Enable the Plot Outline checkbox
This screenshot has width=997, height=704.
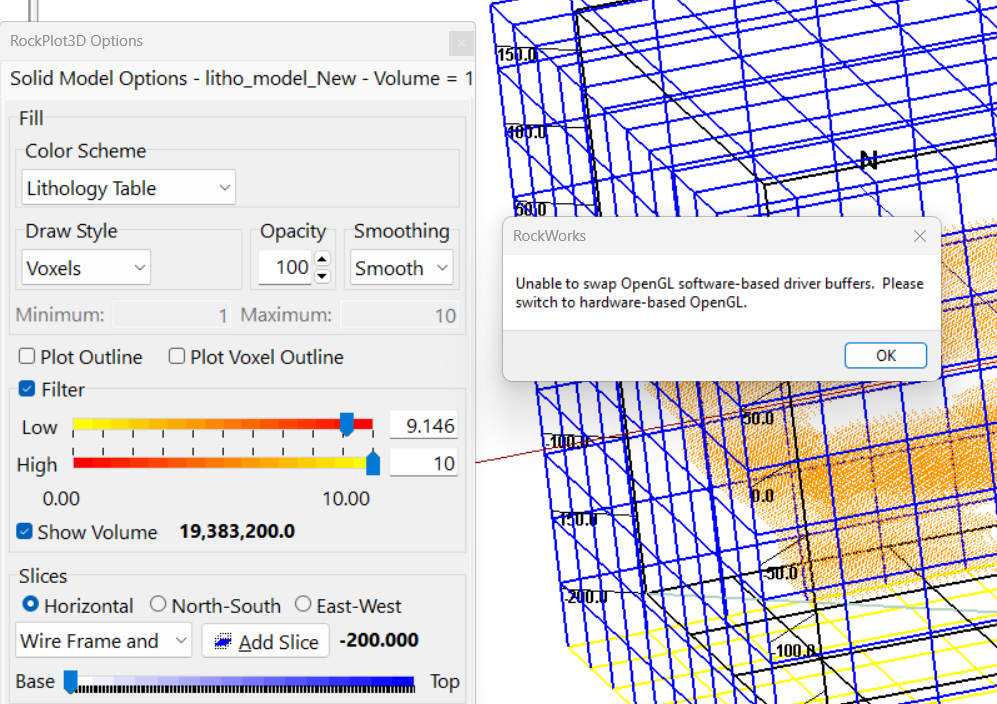(27, 357)
